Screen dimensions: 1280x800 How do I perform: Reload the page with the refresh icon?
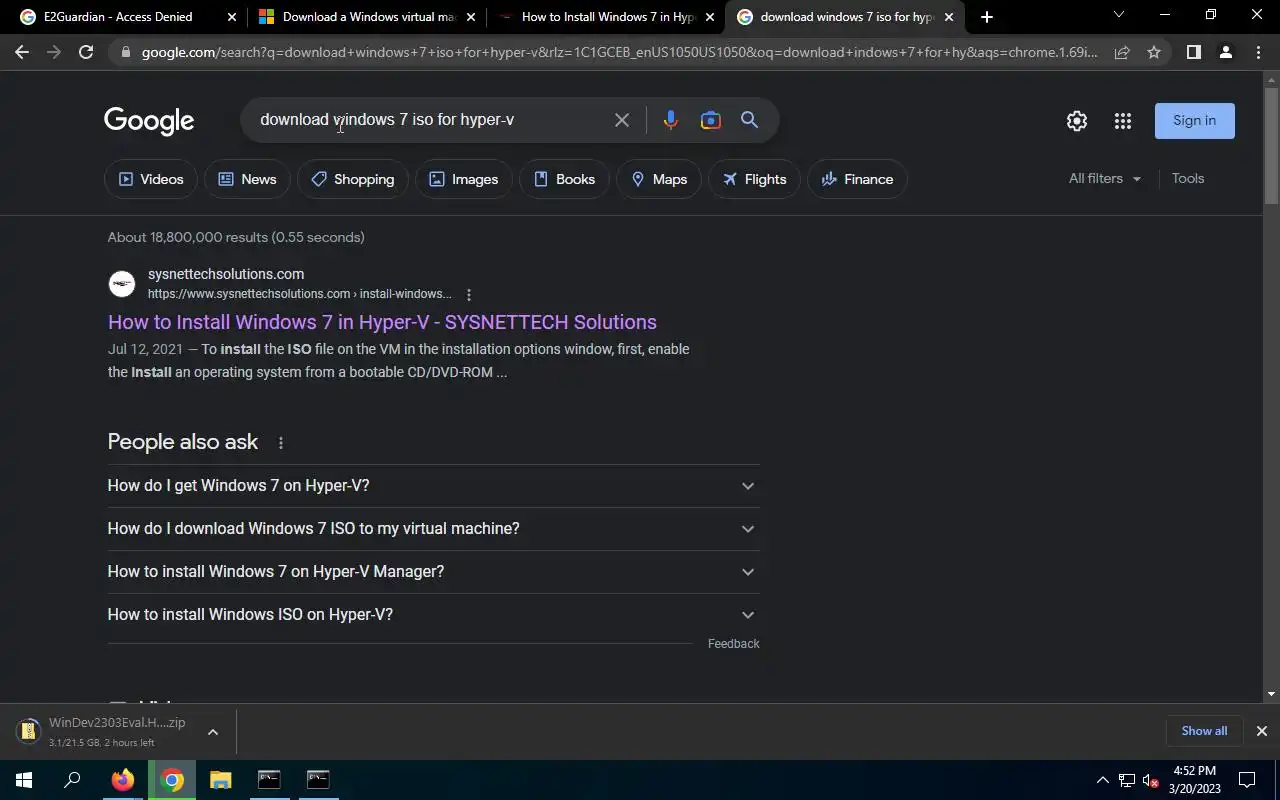tap(86, 52)
